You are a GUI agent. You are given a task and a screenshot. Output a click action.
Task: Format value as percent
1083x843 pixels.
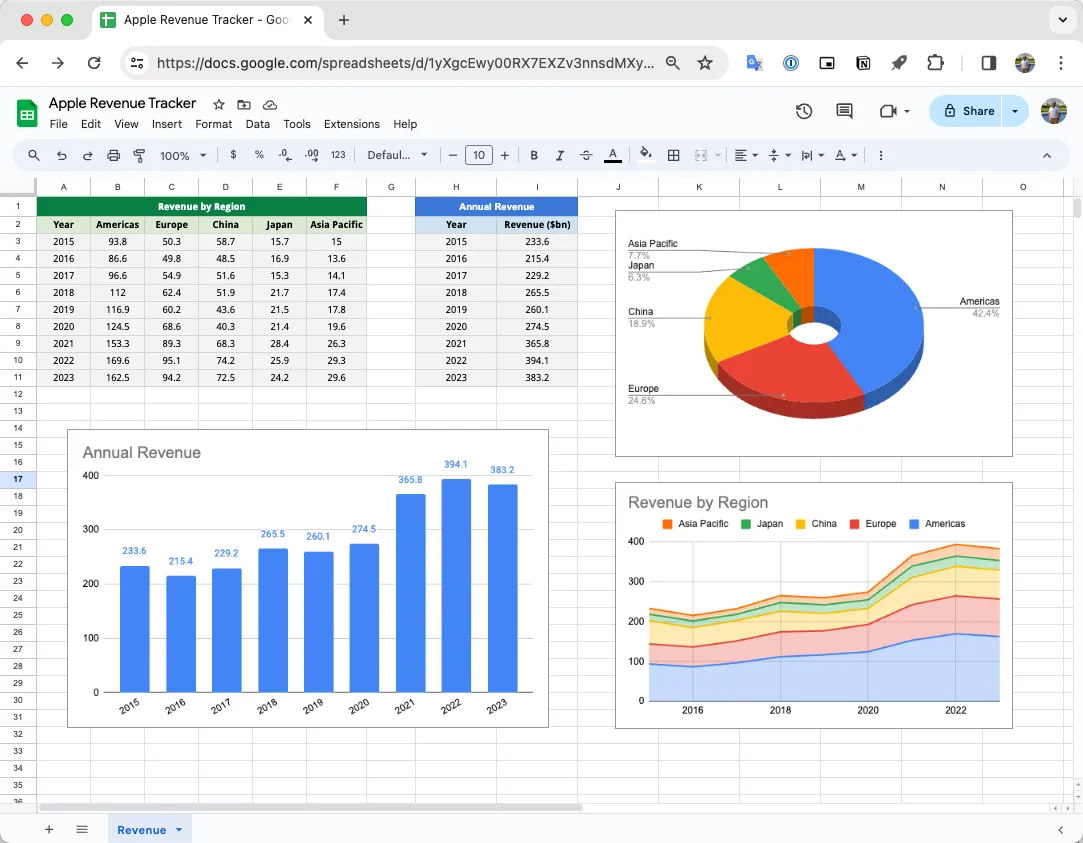[x=259, y=155]
